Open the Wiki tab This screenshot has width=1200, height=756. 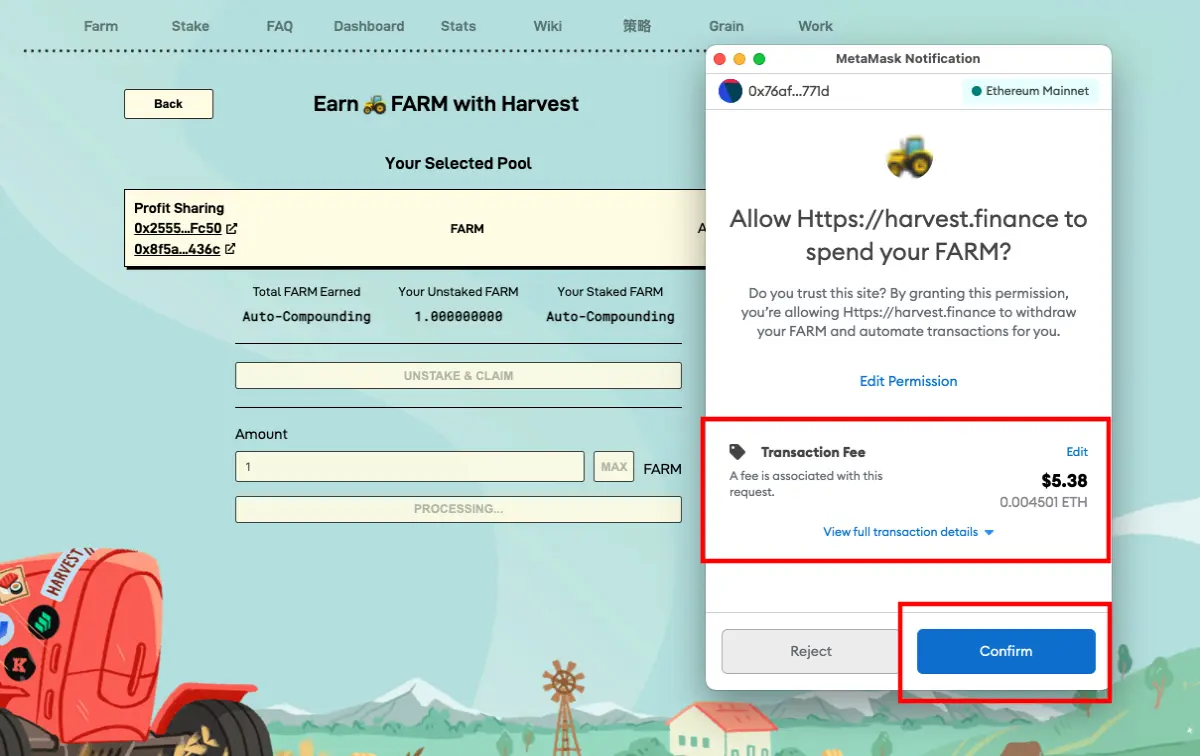tap(547, 26)
